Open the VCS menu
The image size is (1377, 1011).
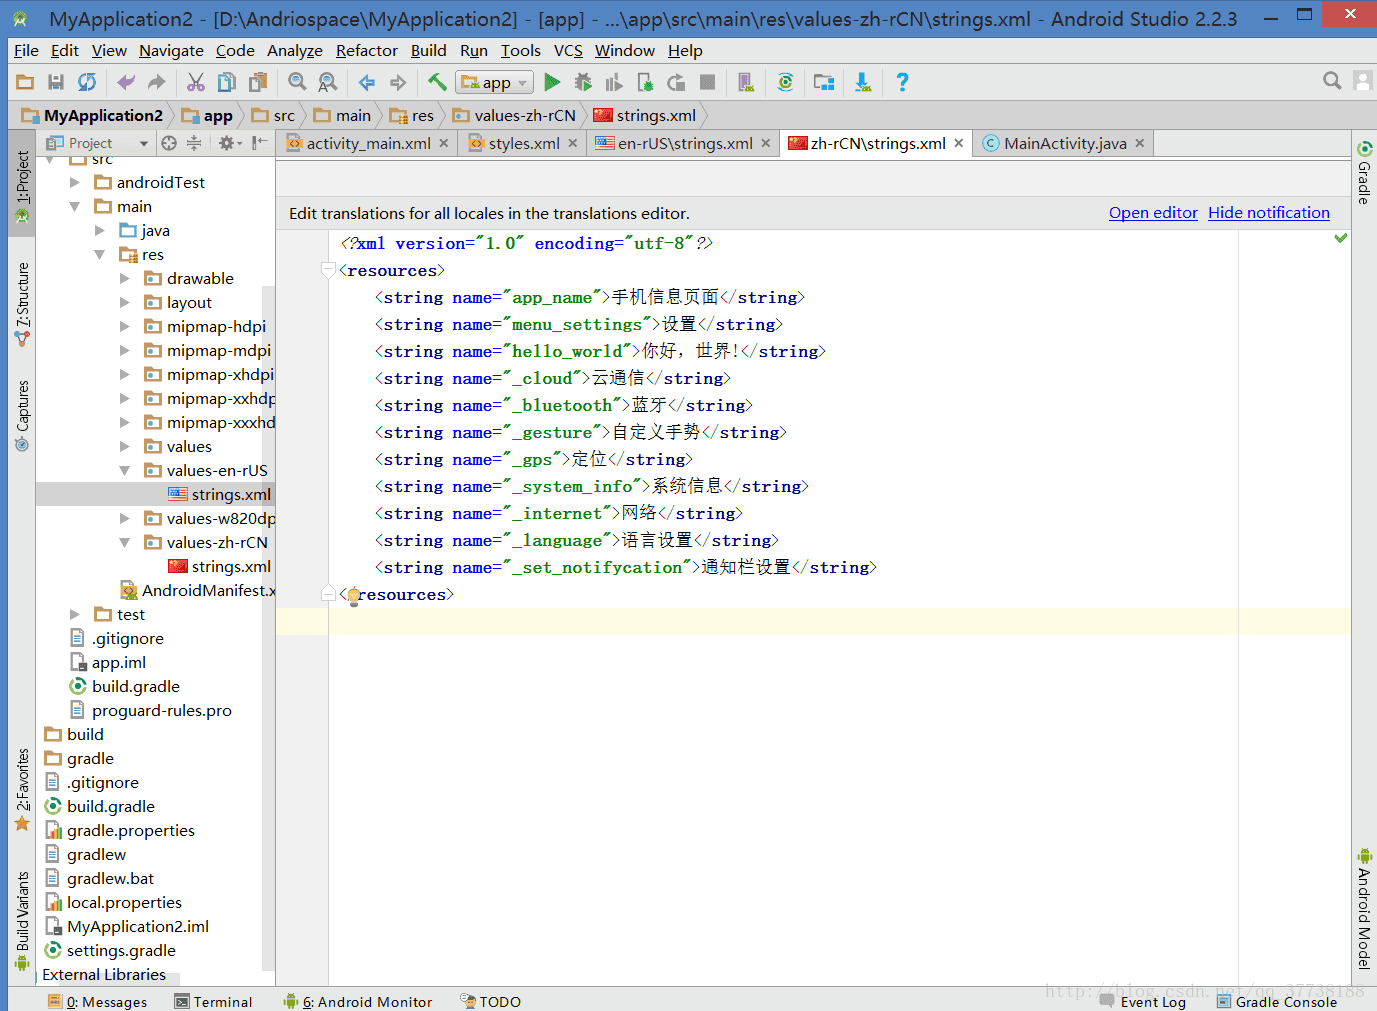pyautogui.click(x=568, y=50)
